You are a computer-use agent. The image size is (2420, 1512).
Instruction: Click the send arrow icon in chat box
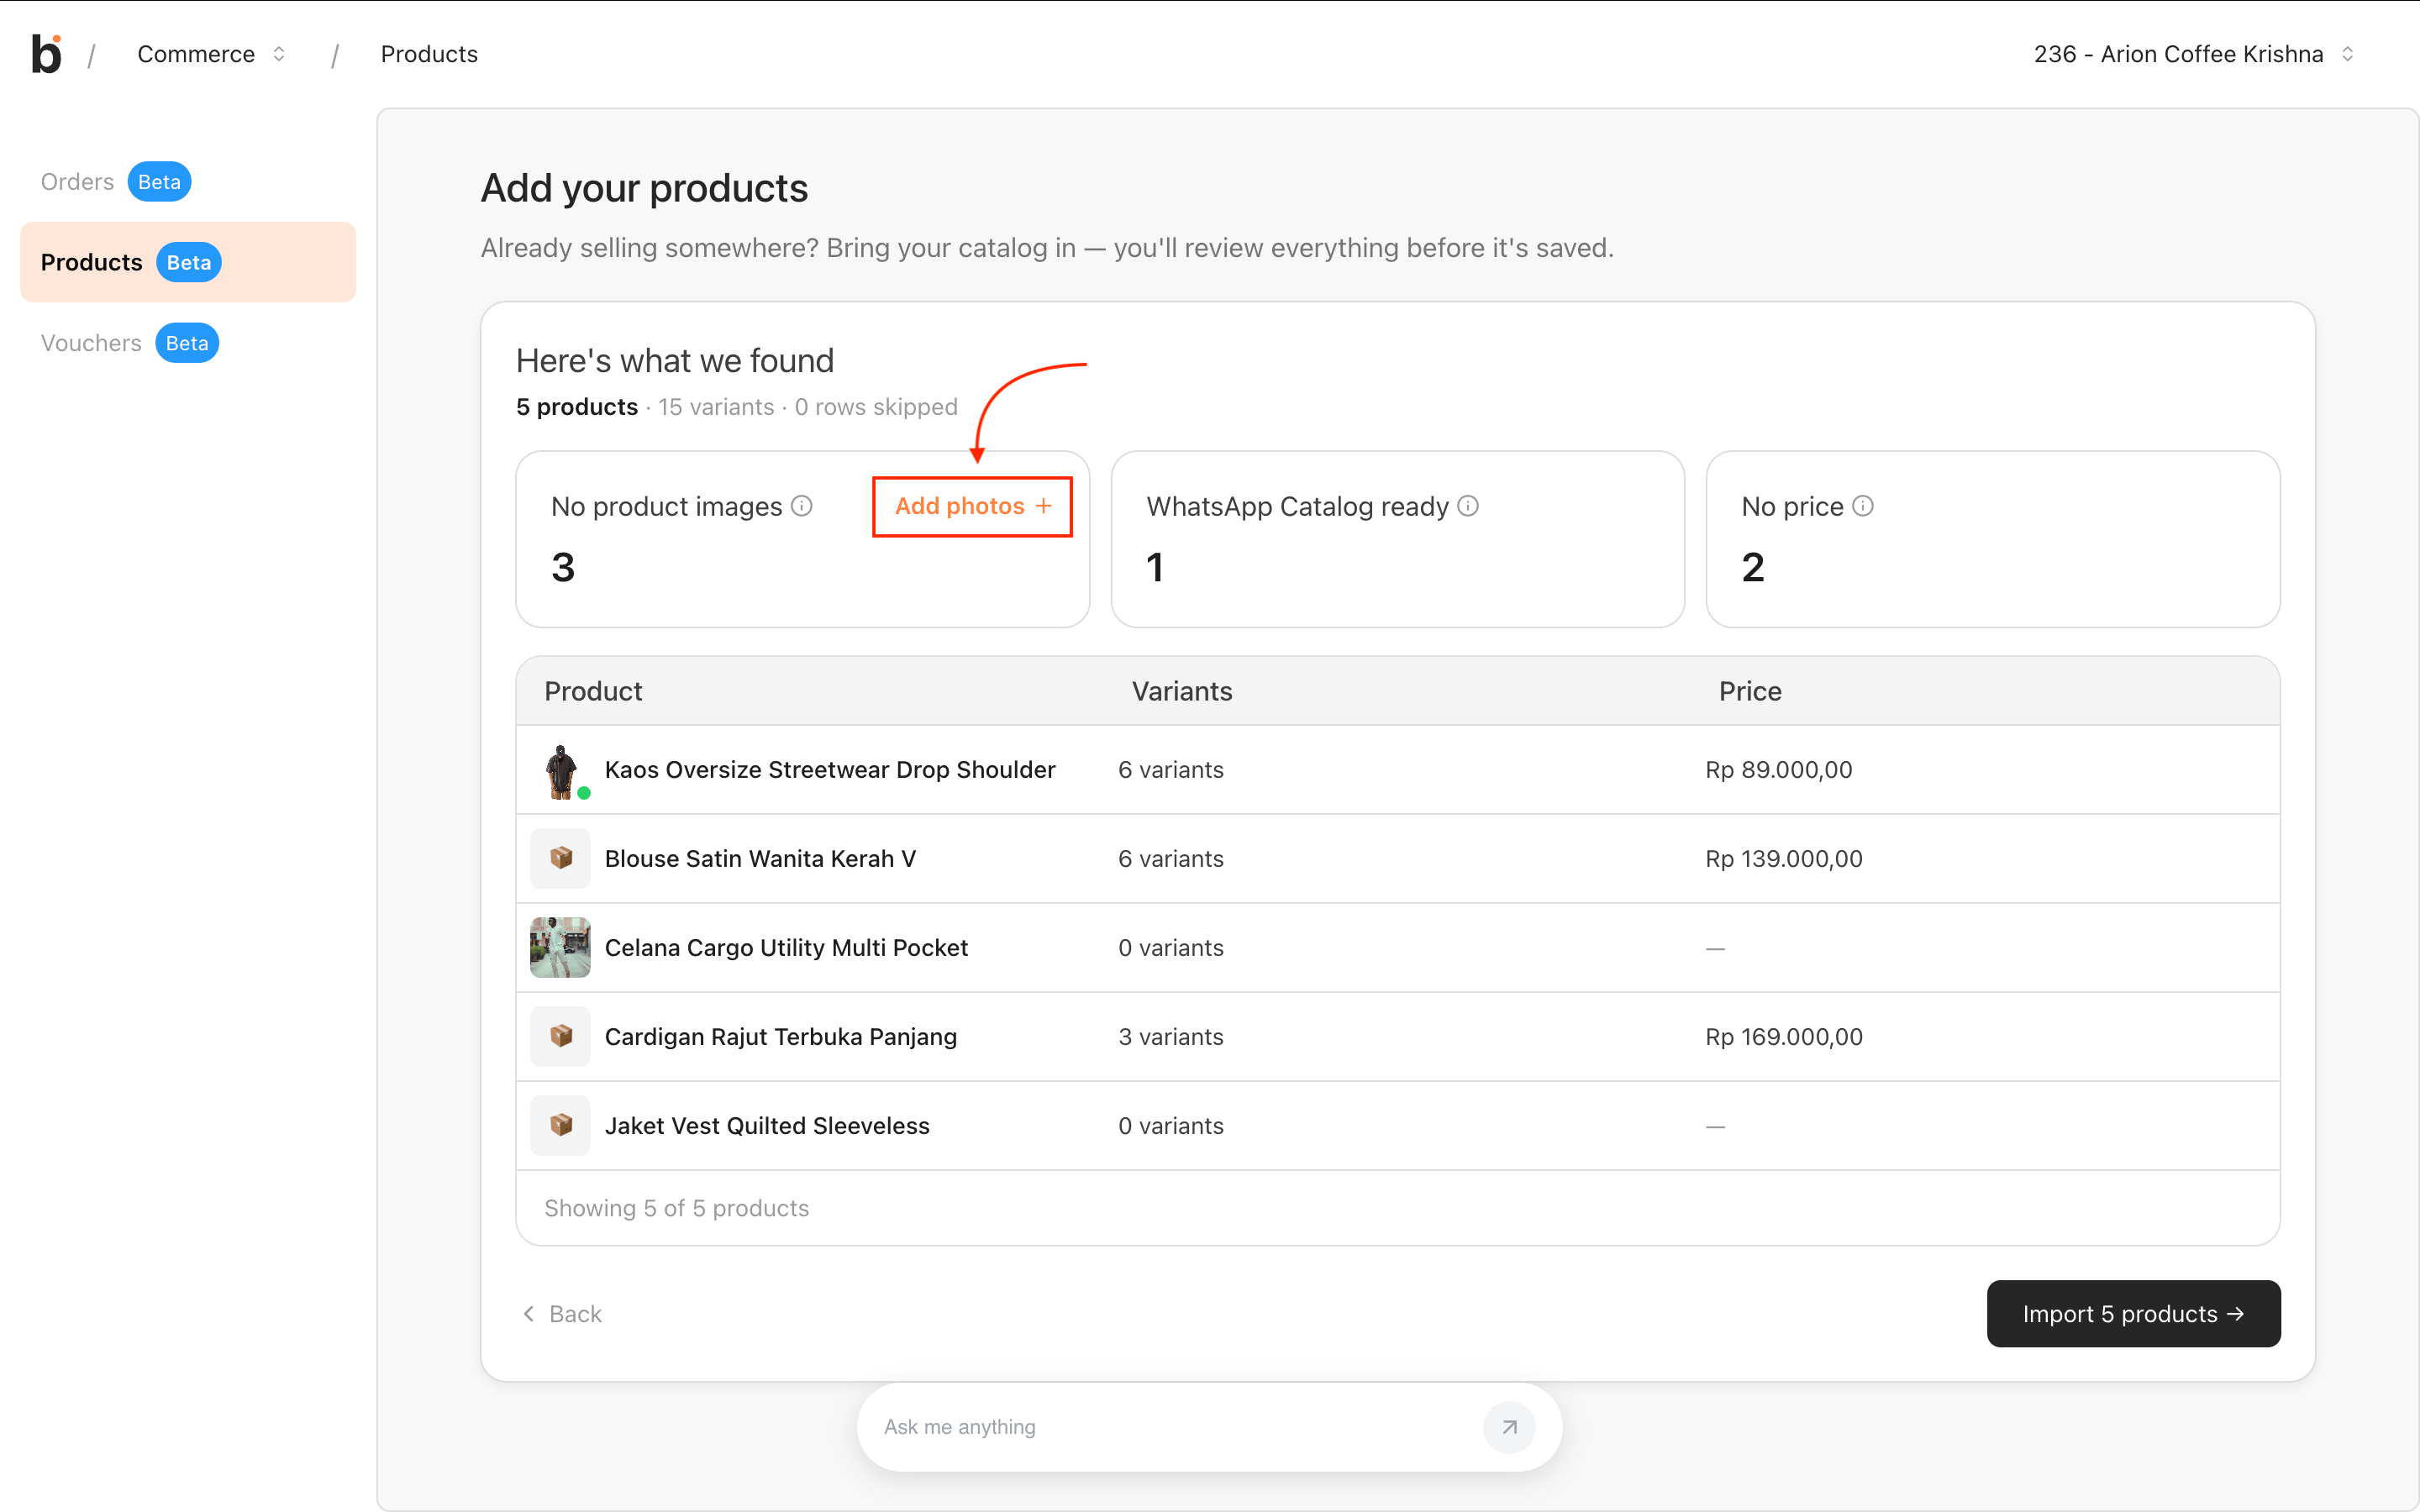click(1509, 1427)
